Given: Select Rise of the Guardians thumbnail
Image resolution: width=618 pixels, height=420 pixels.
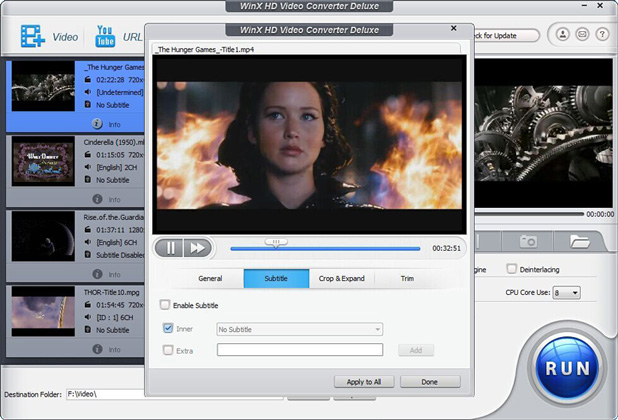Looking at the screenshot, I should (x=43, y=236).
